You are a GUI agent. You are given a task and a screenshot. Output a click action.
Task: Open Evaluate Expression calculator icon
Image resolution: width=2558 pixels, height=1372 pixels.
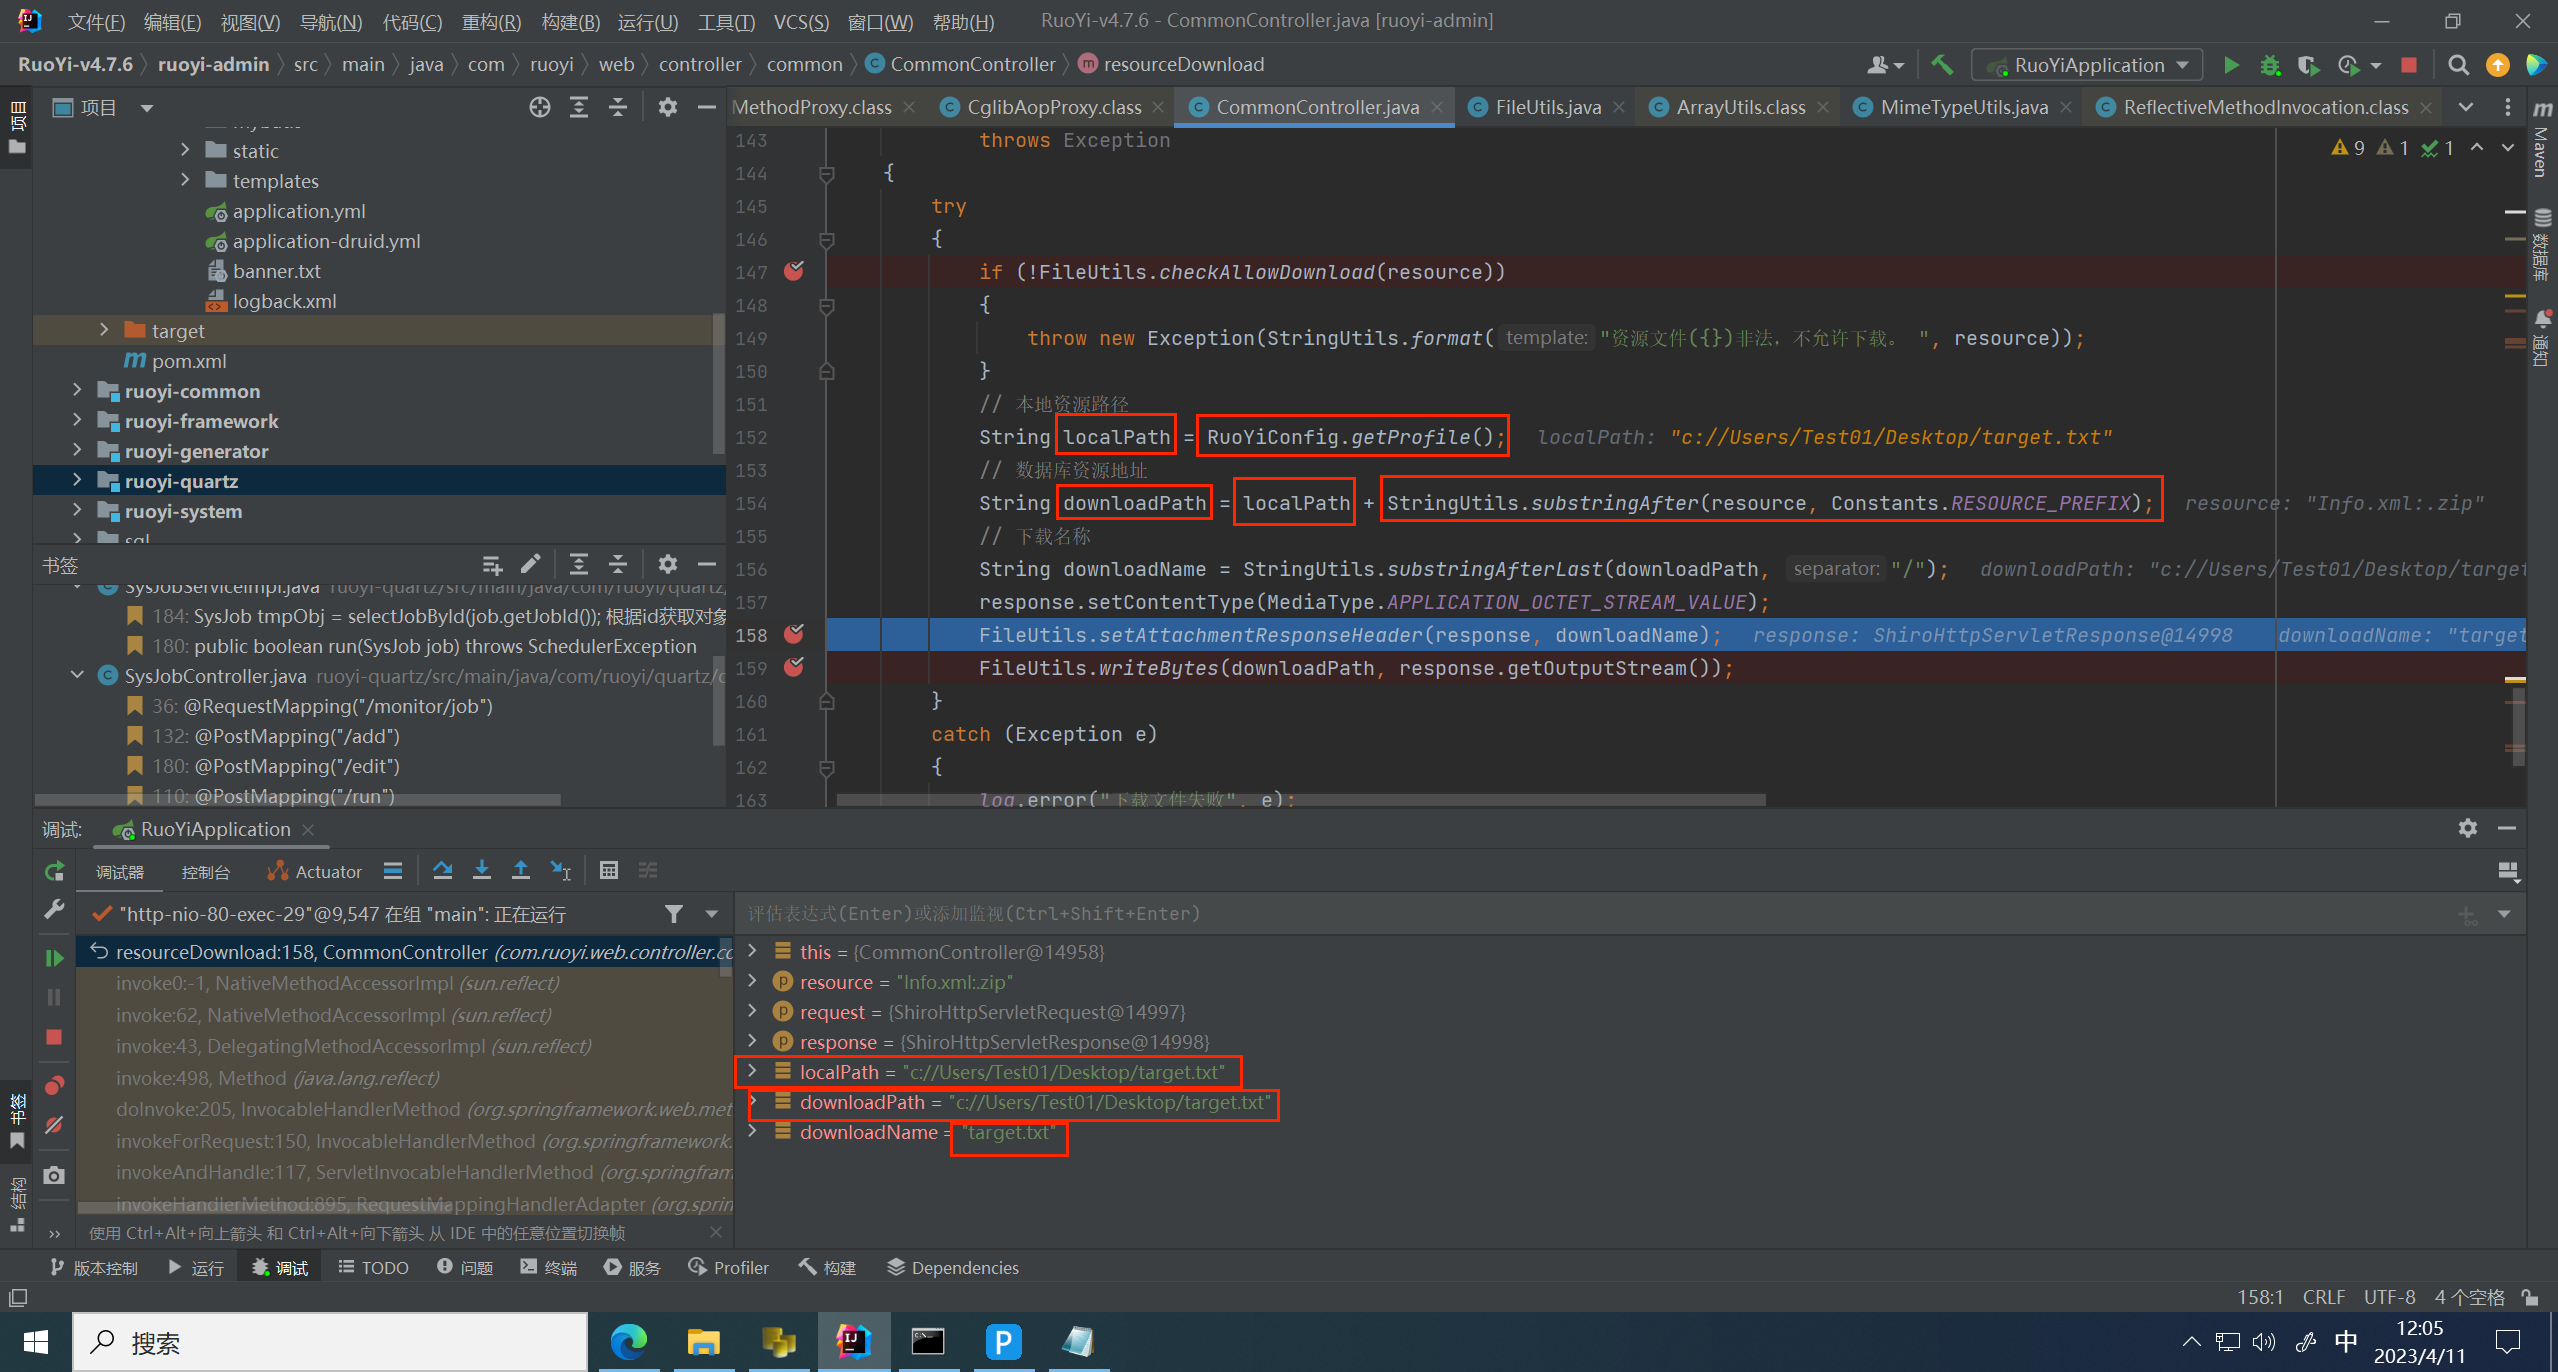609,871
